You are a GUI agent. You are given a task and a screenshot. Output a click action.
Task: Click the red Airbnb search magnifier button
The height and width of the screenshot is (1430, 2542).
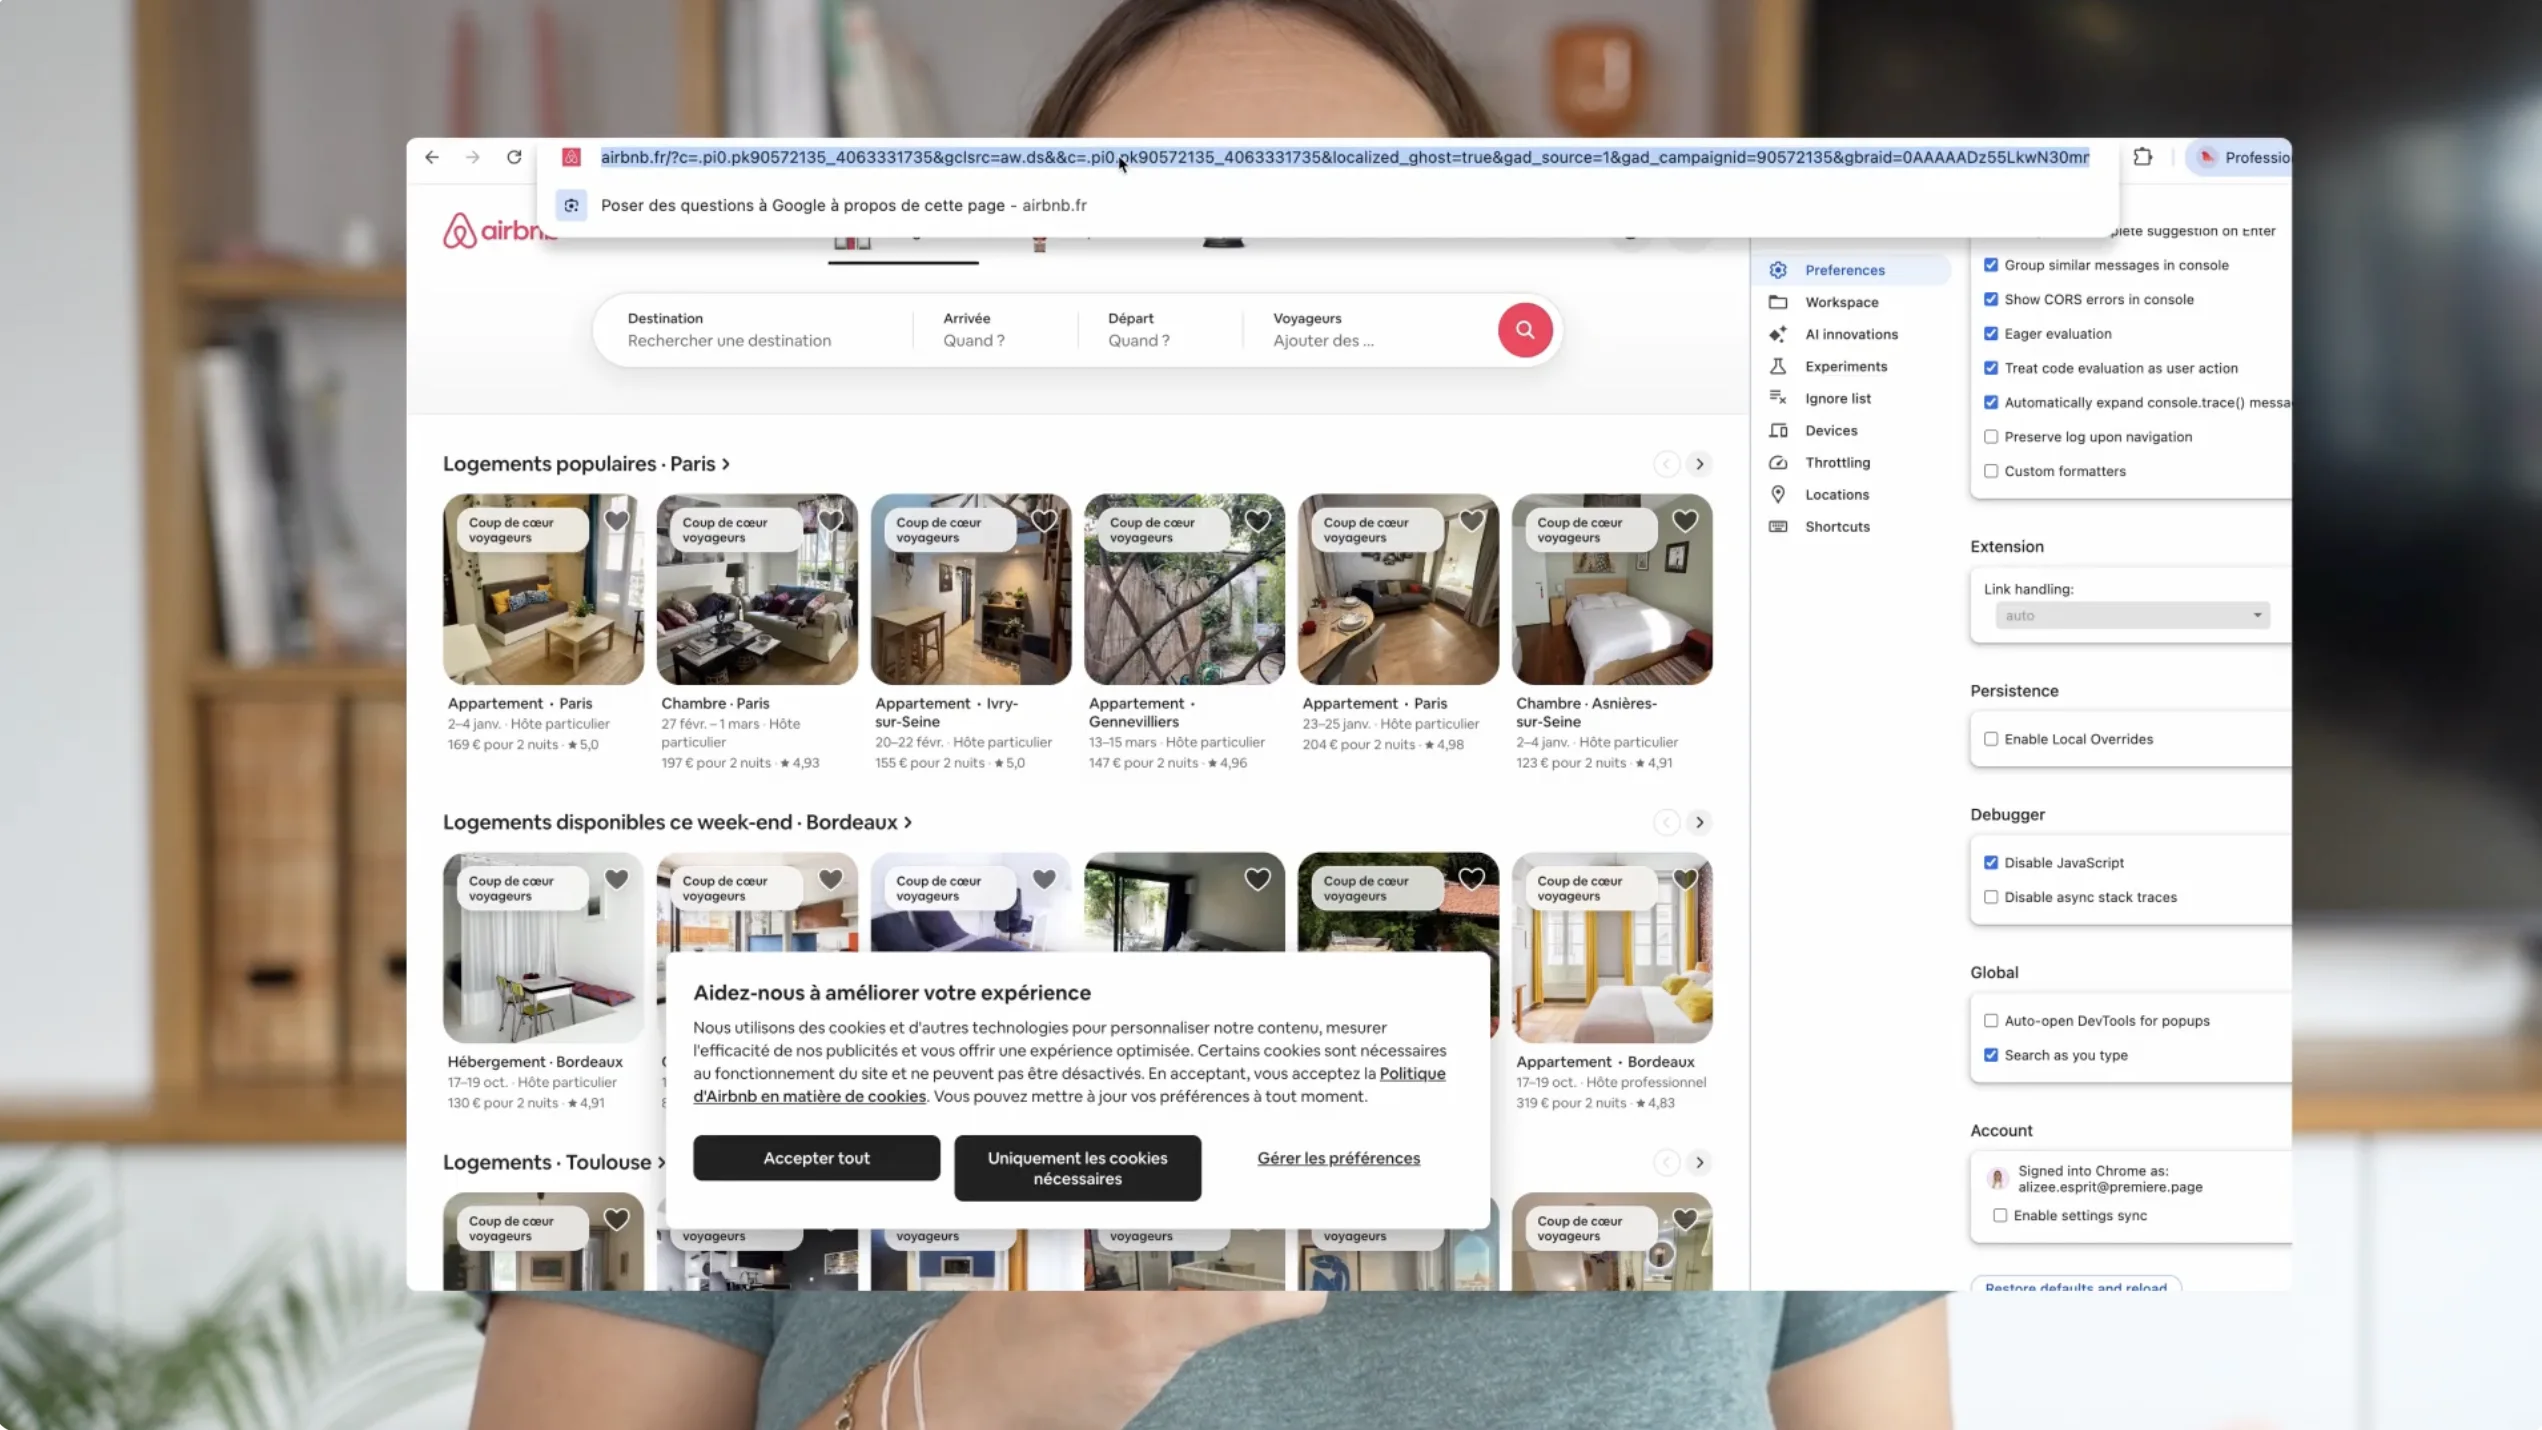coord(1524,329)
